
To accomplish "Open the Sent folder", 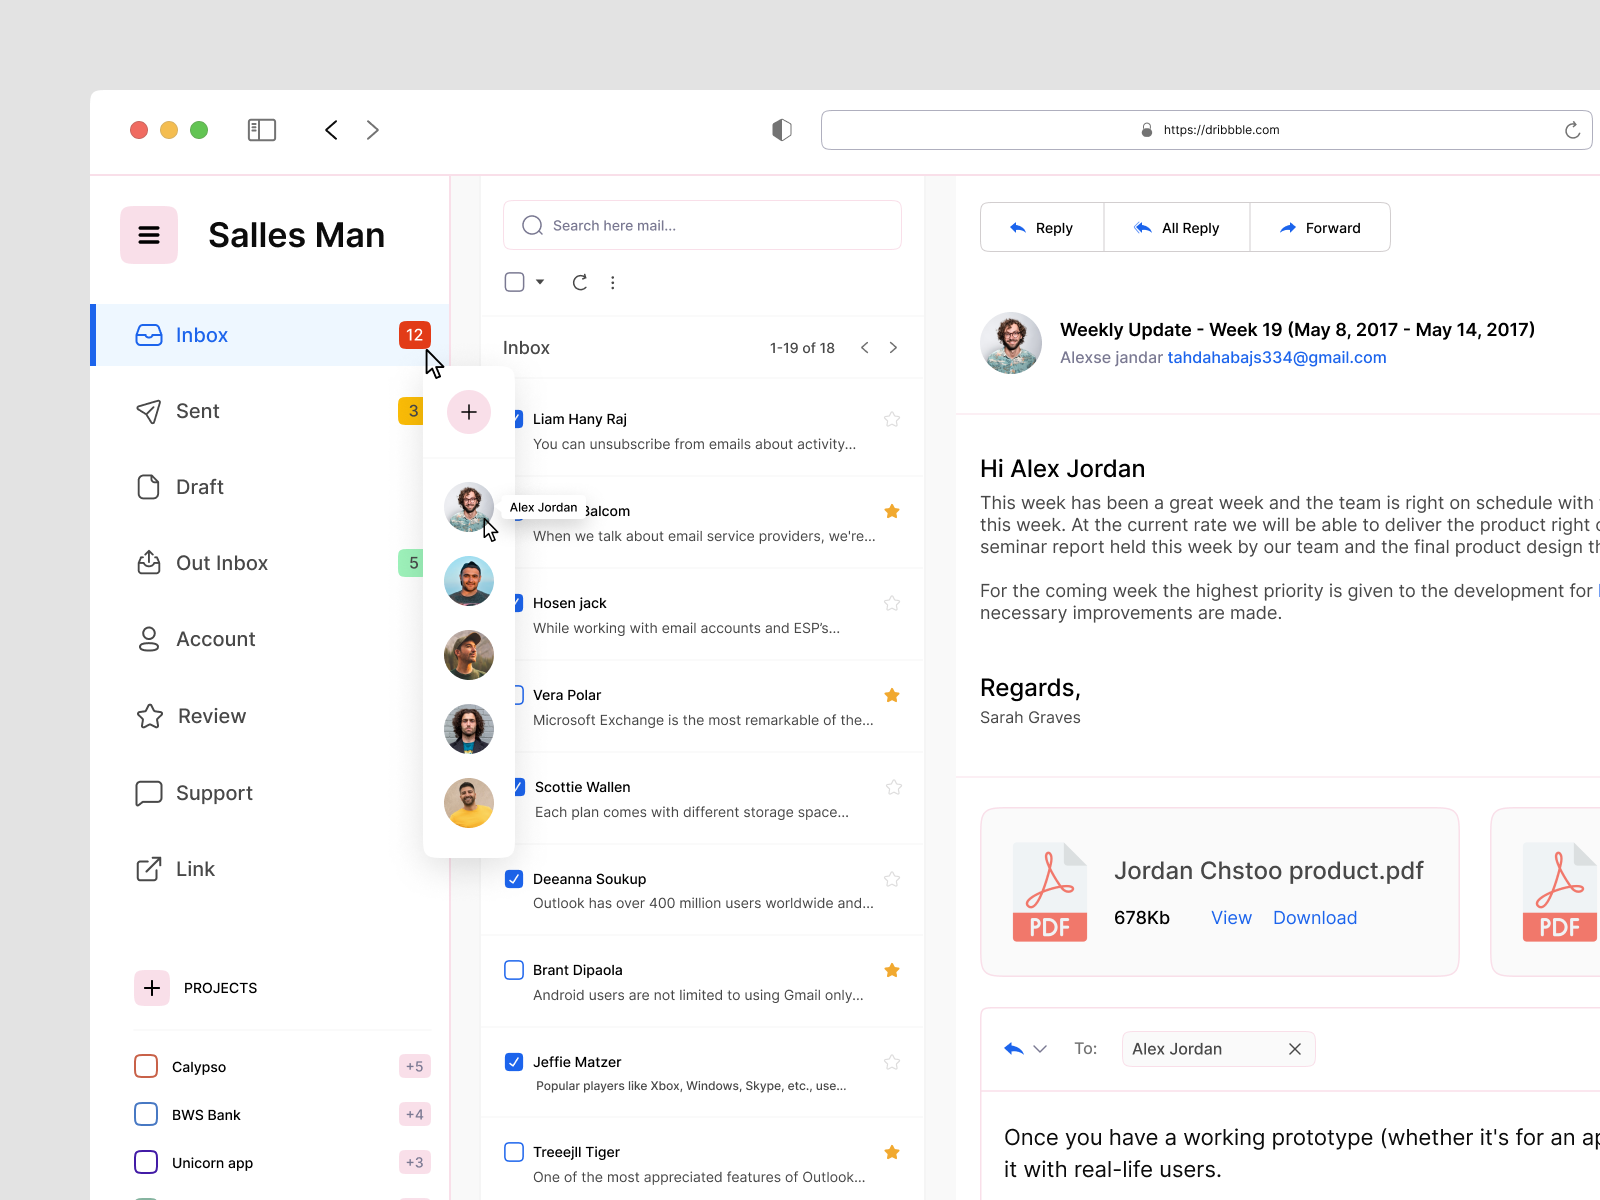I will pyautogui.click(x=198, y=411).
